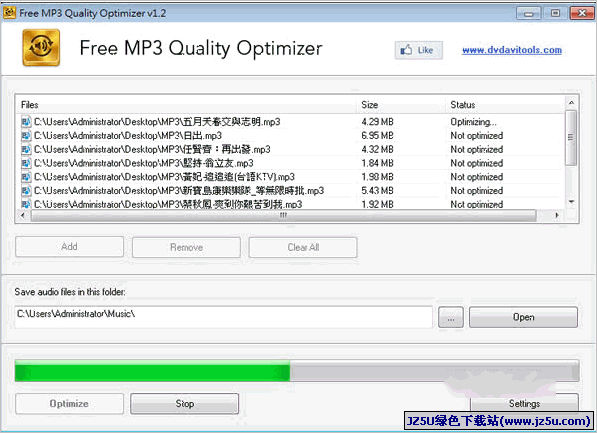The width and height of the screenshot is (597, 433).
Task: Click the Like thumbs-up button
Action: 418,50
